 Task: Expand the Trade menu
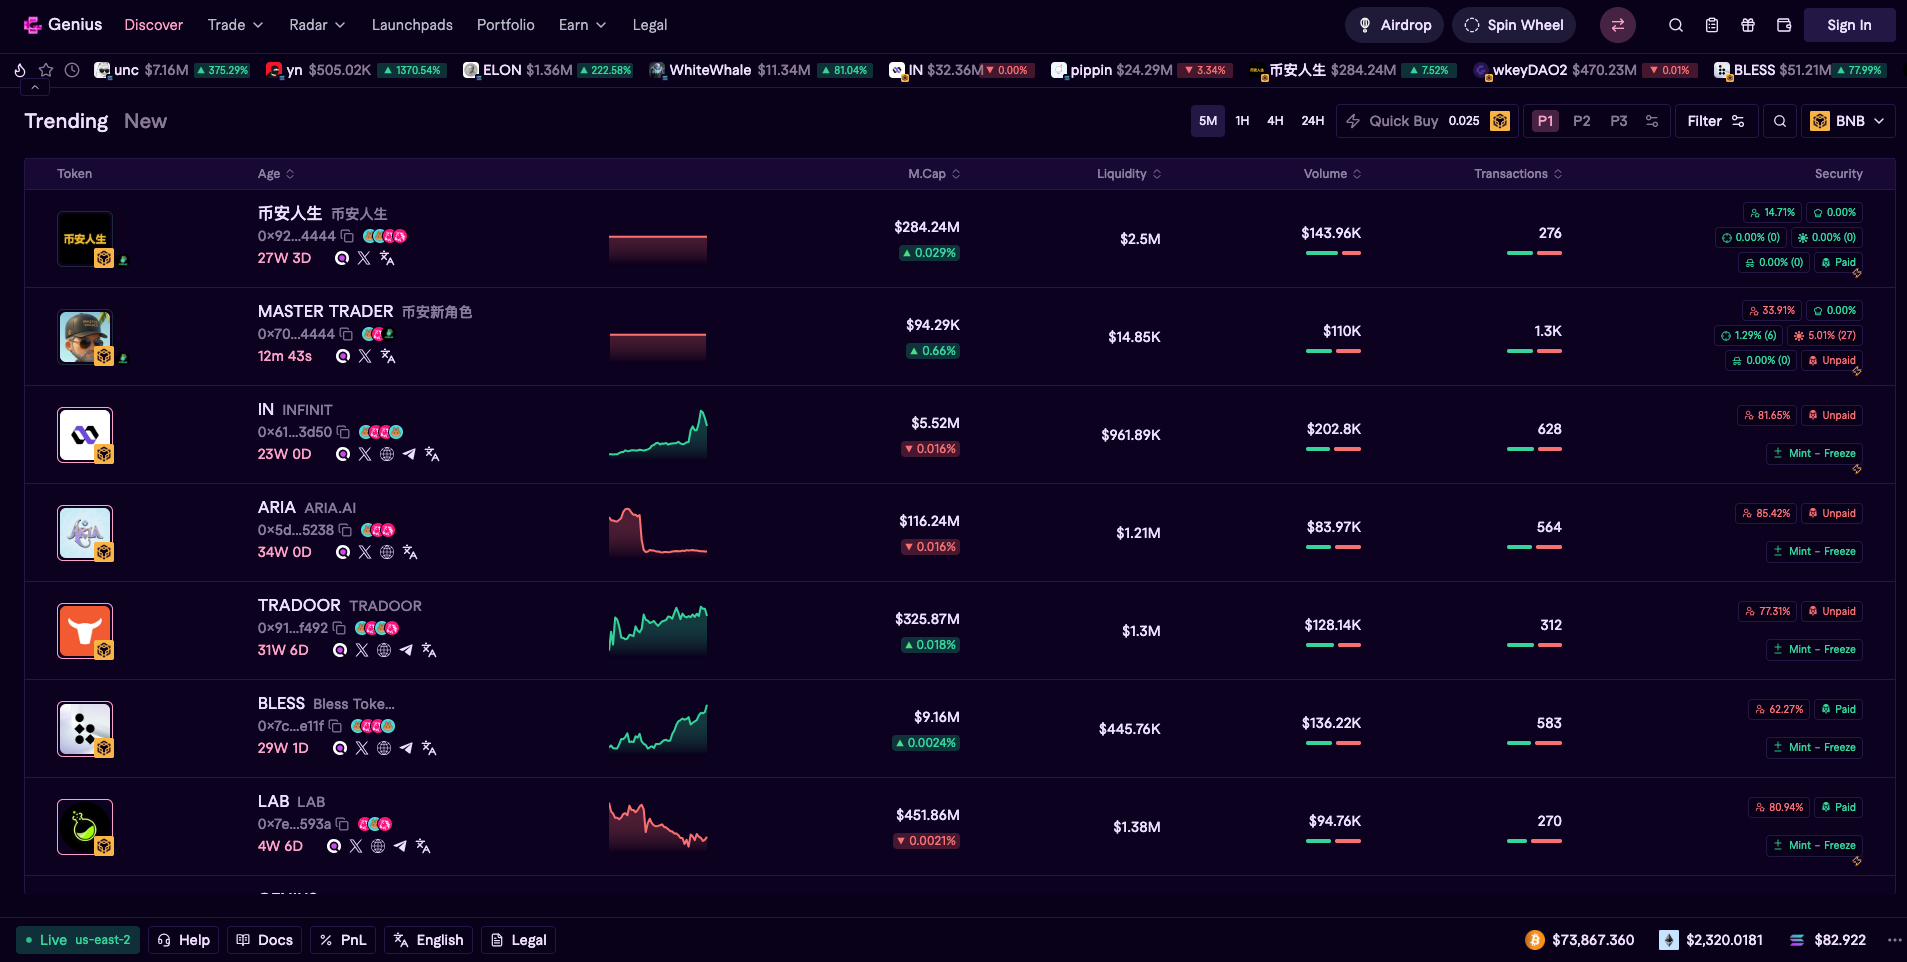pyautogui.click(x=235, y=25)
